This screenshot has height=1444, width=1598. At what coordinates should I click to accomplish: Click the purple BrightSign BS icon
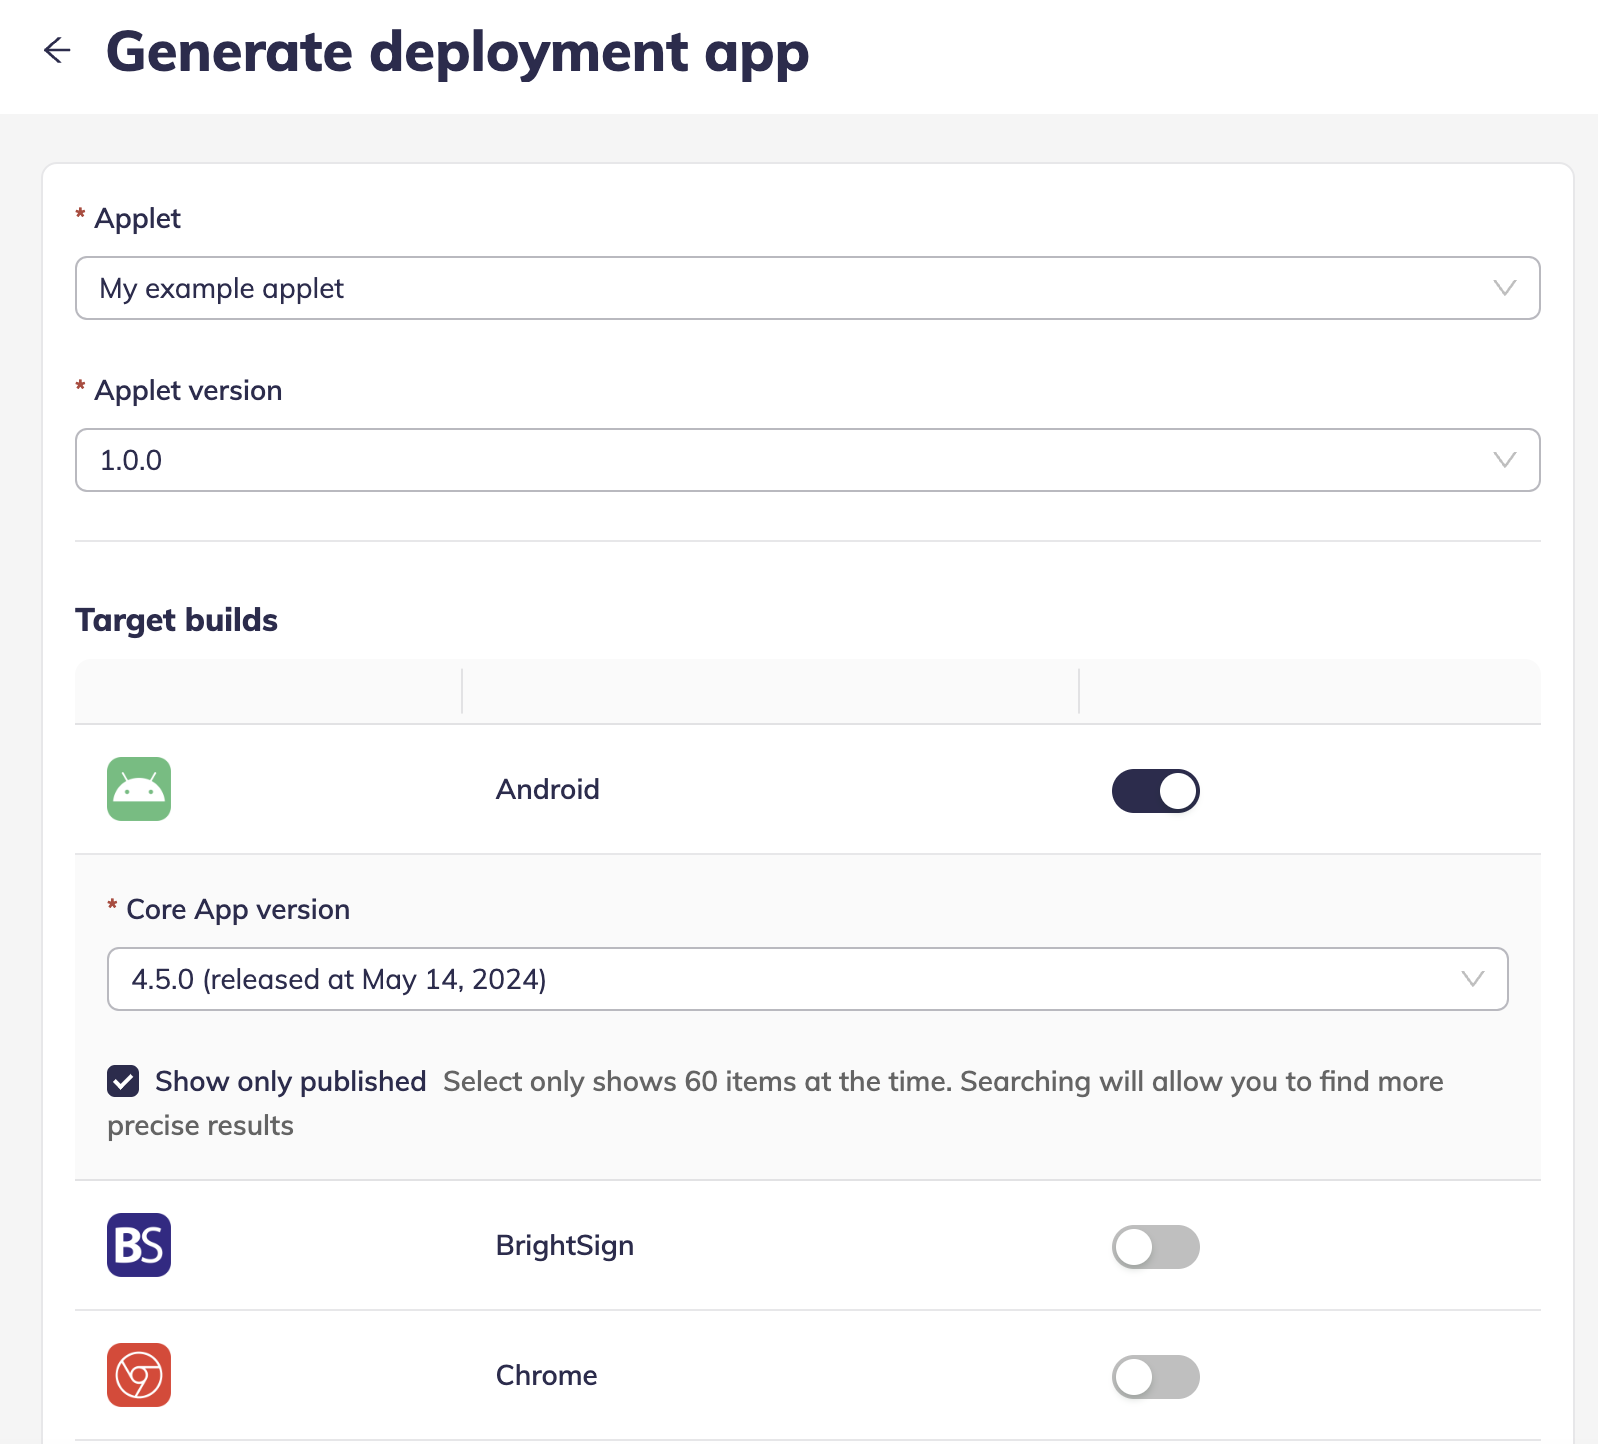click(139, 1245)
